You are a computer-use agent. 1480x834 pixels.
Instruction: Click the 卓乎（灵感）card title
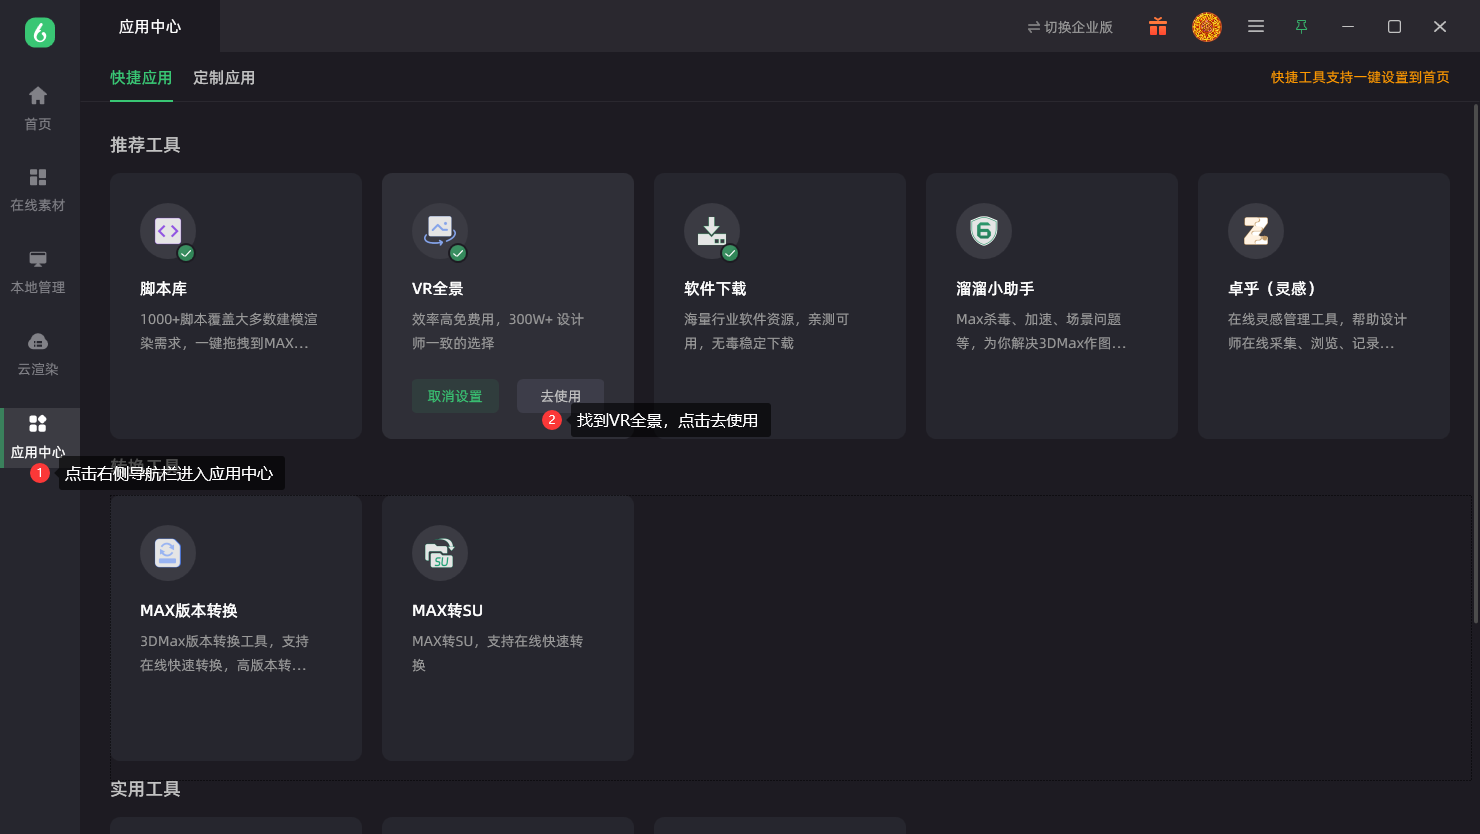[1272, 289]
